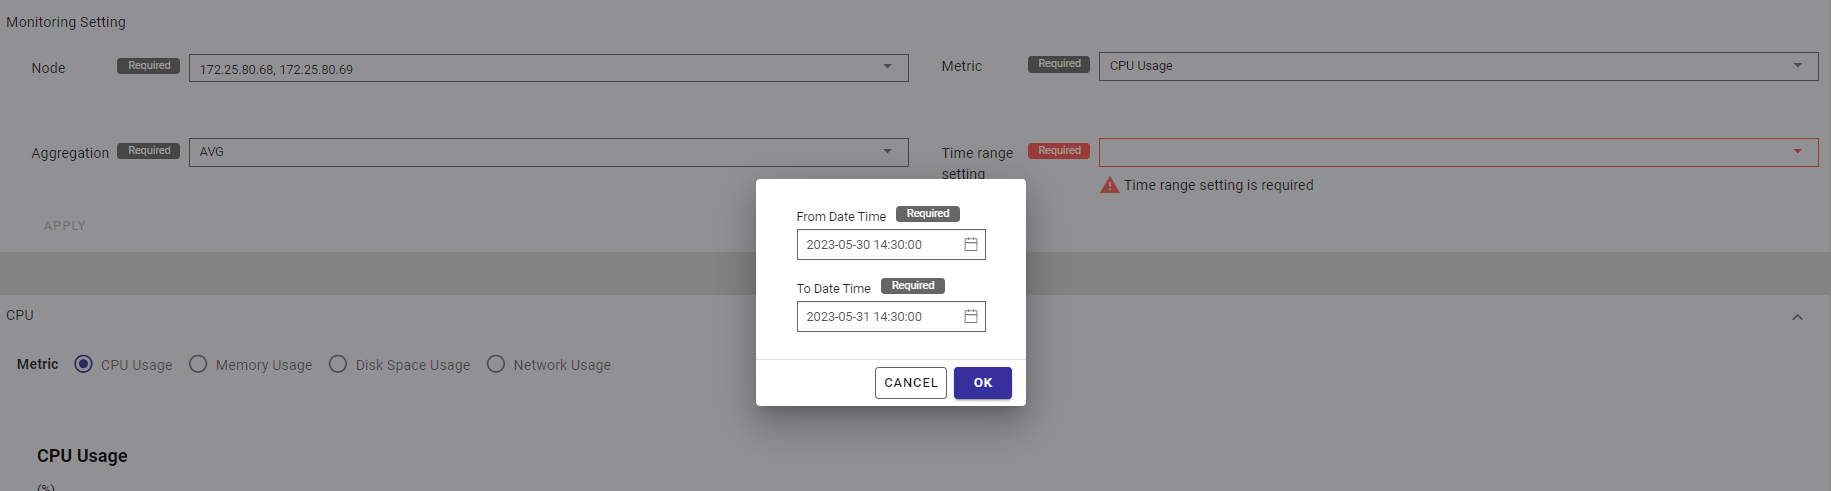This screenshot has width=1831, height=491.
Task: Expand the Time range setting dropdown
Action: [1797, 152]
